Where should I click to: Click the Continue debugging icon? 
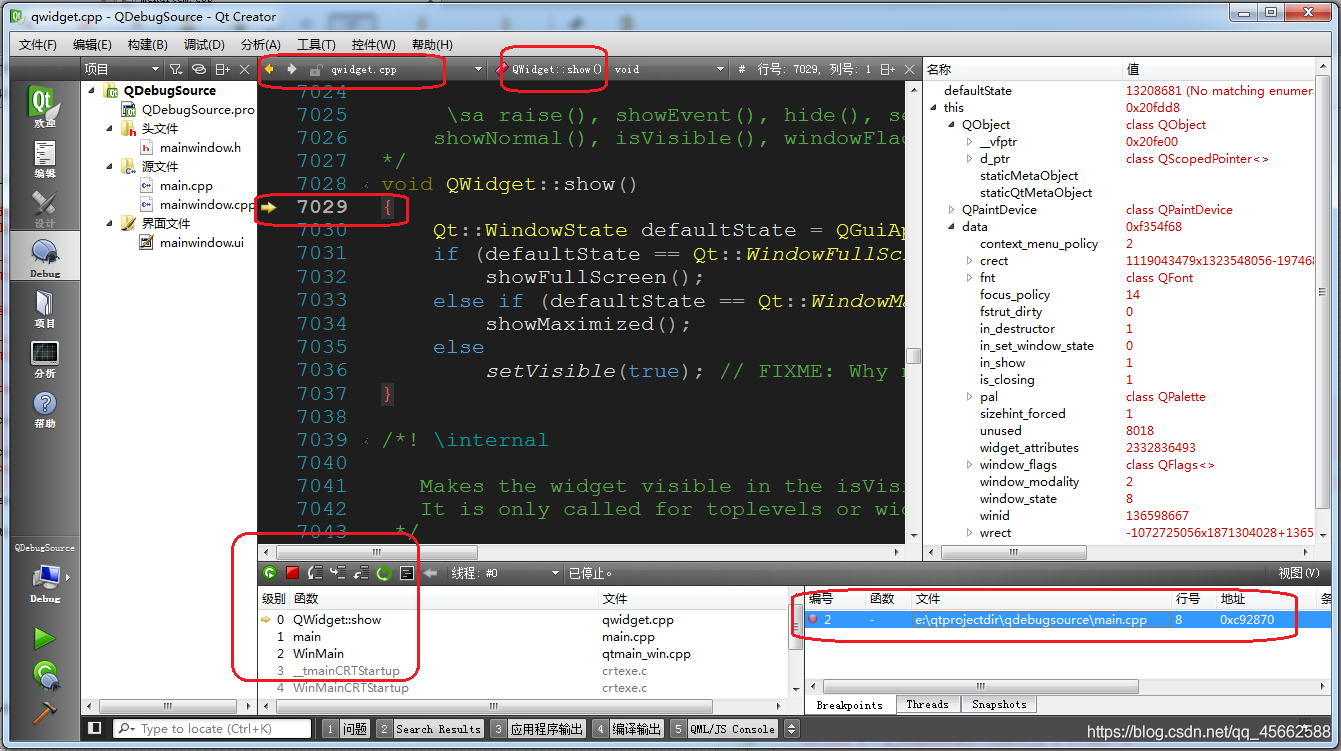269,573
